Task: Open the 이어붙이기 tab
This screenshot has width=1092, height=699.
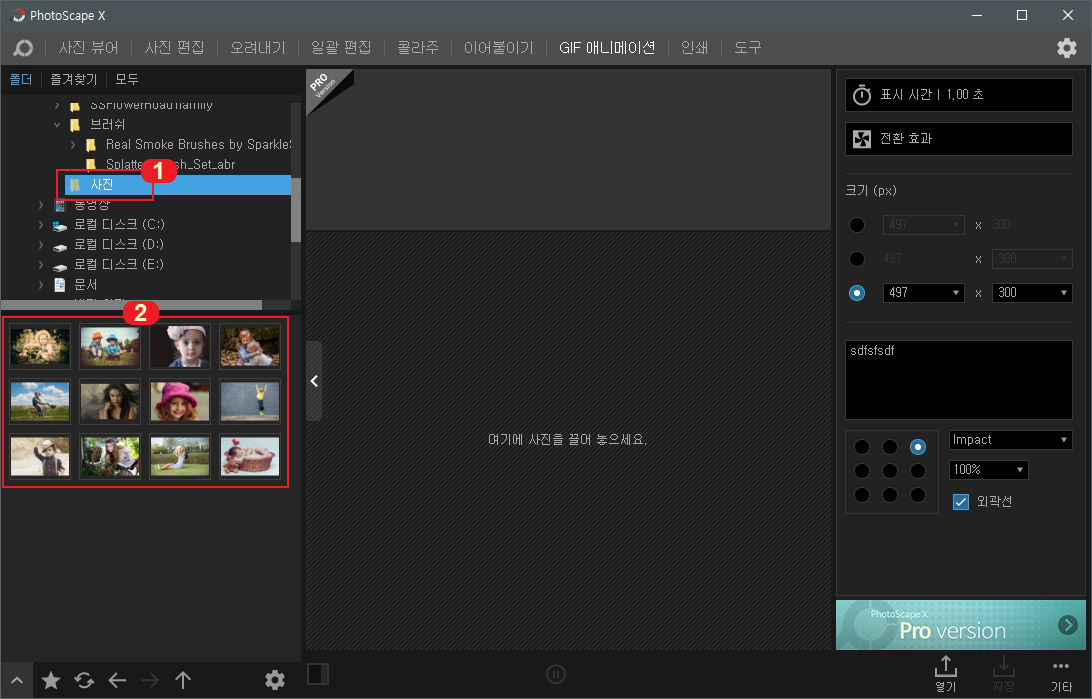Action: 499,47
